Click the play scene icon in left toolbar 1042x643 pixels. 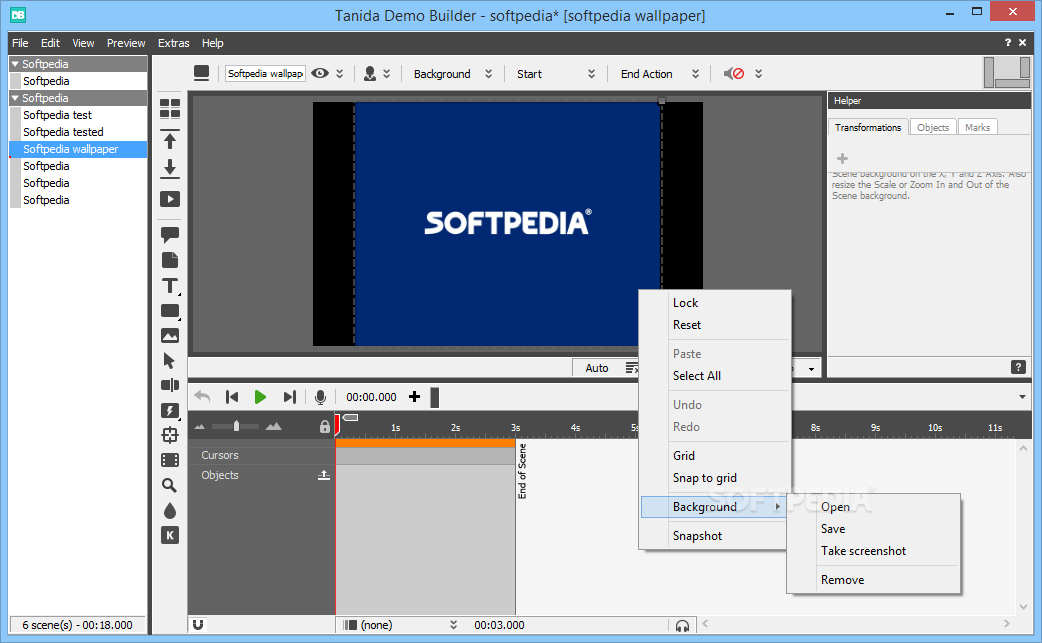170,199
